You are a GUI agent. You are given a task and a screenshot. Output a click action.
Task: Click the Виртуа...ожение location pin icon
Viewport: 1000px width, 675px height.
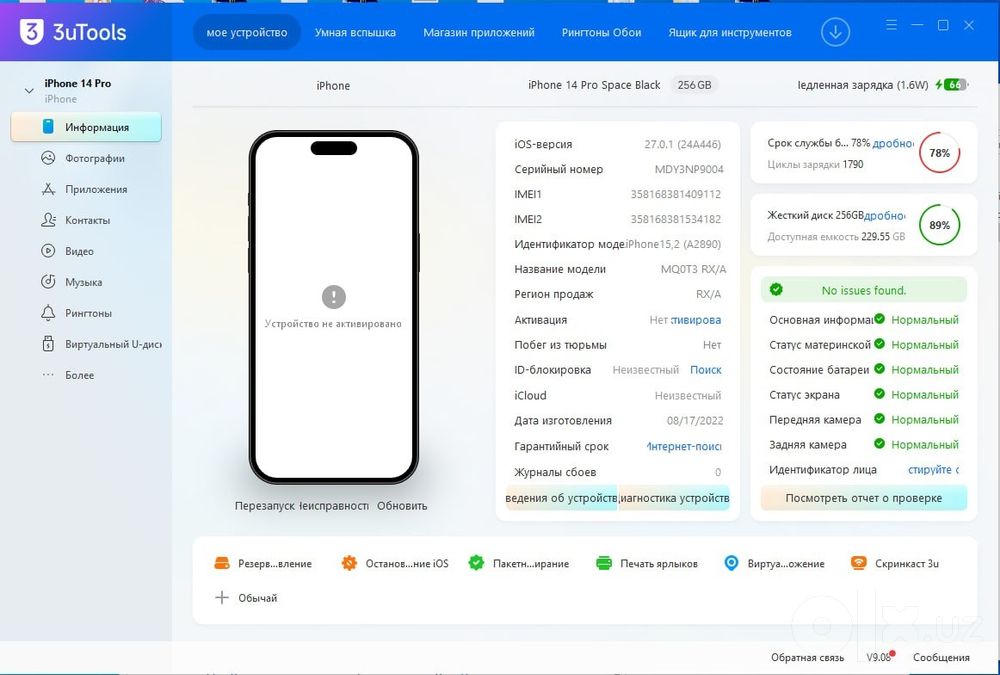[x=732, y=563]
